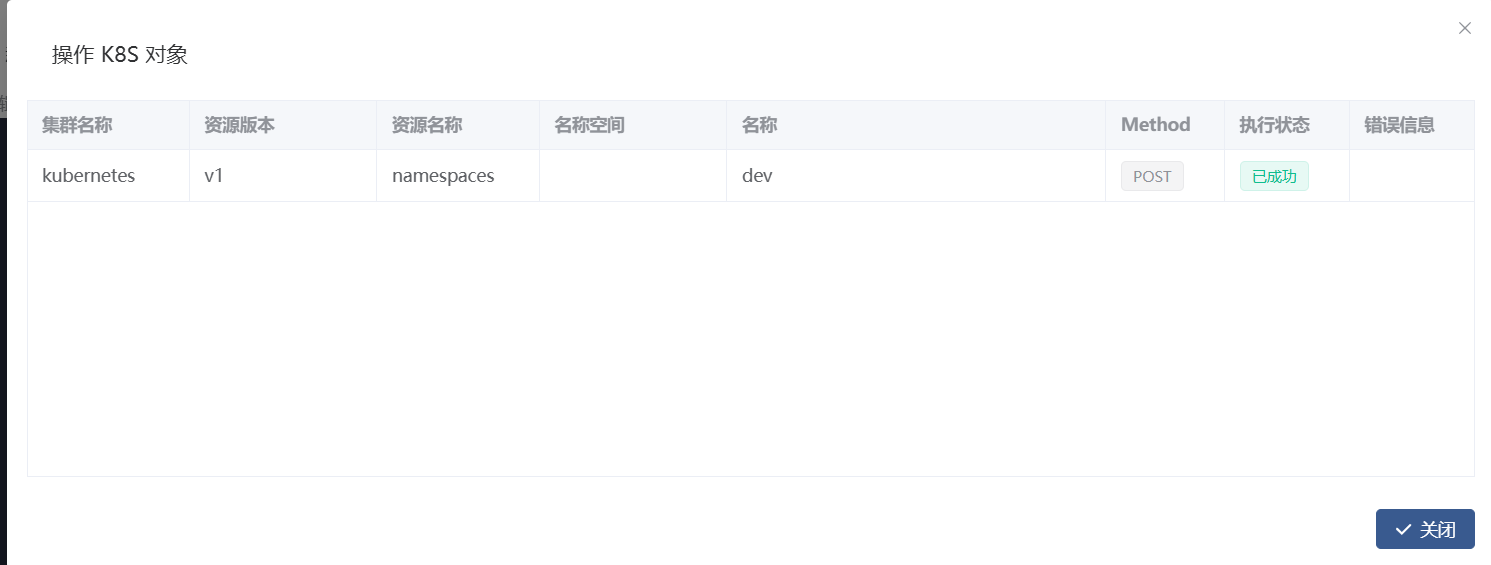The width and height of the screenshot is (1491, 565).
Task: Click the dev name cell
Action: pyautogui.click(x=916, y=176)
